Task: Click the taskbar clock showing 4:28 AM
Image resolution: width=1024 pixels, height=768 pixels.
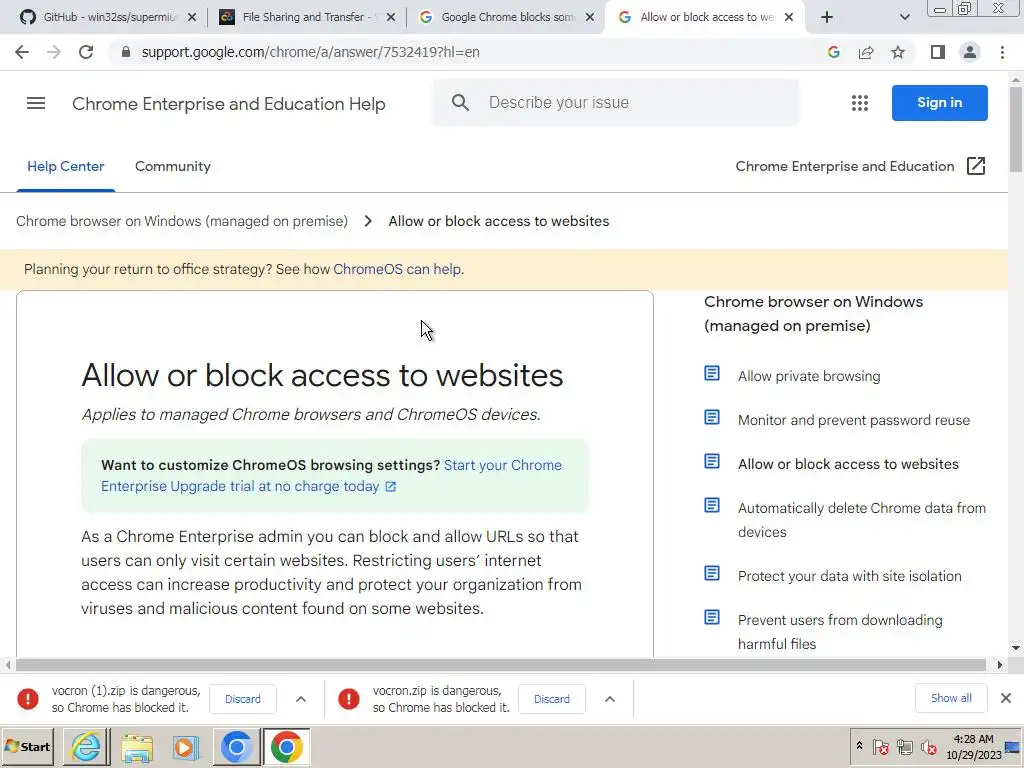Action: [973, 746]
